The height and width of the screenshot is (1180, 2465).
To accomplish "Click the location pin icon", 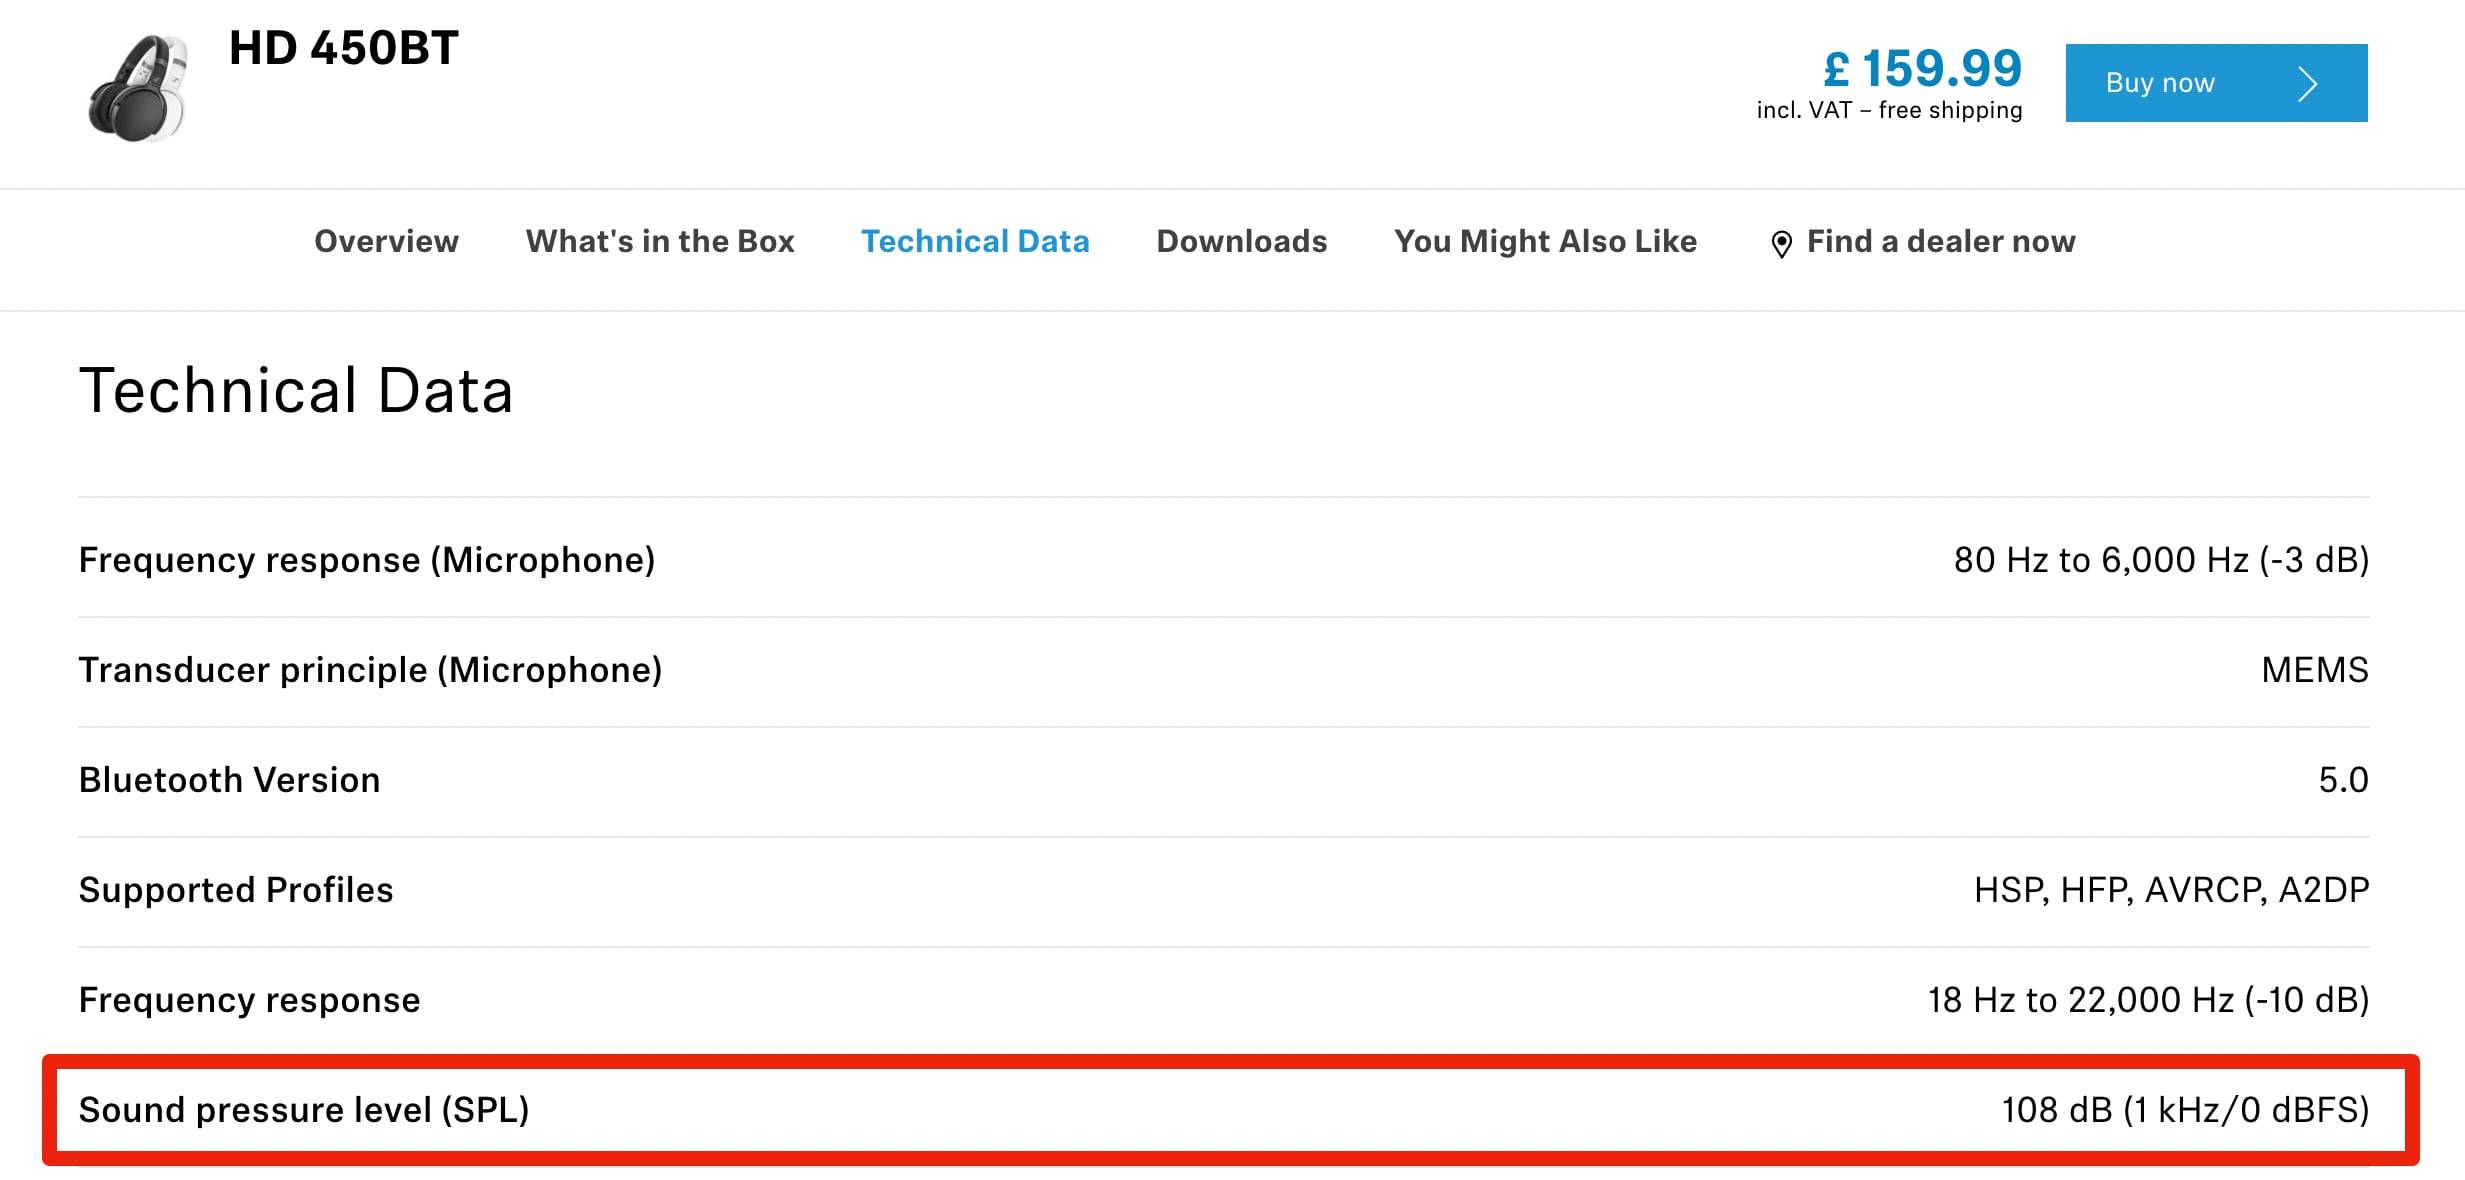I will point(1781,244).
